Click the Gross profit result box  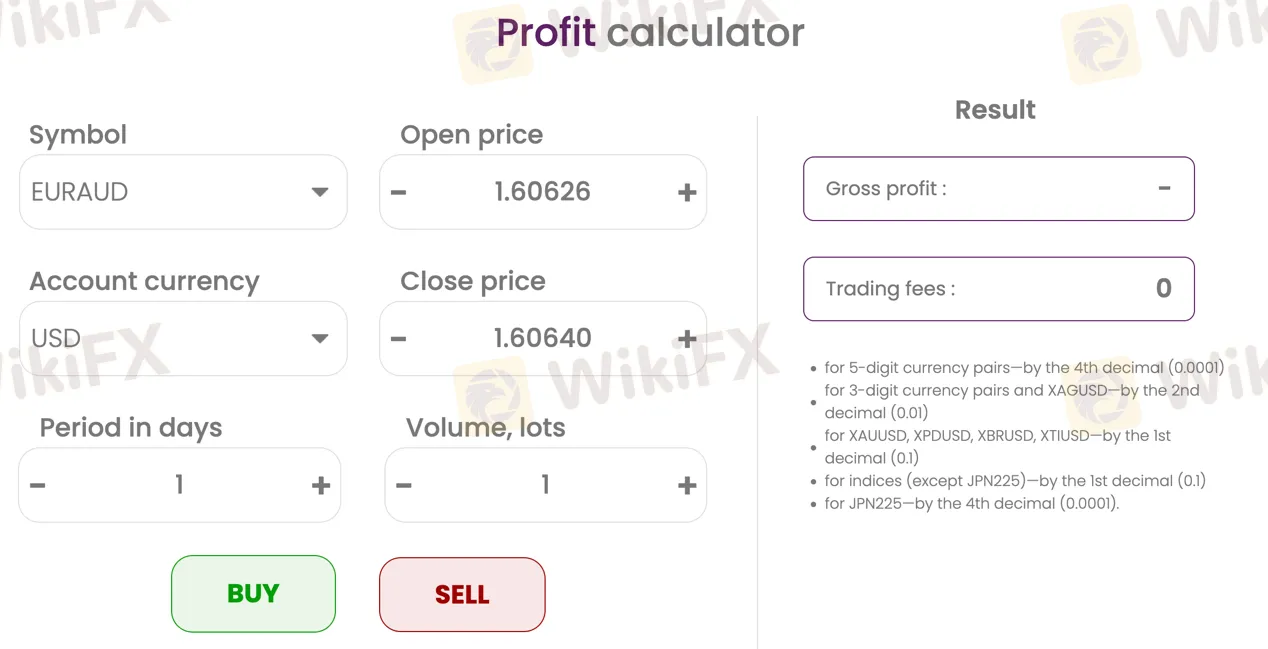click(x=998, y=188)
